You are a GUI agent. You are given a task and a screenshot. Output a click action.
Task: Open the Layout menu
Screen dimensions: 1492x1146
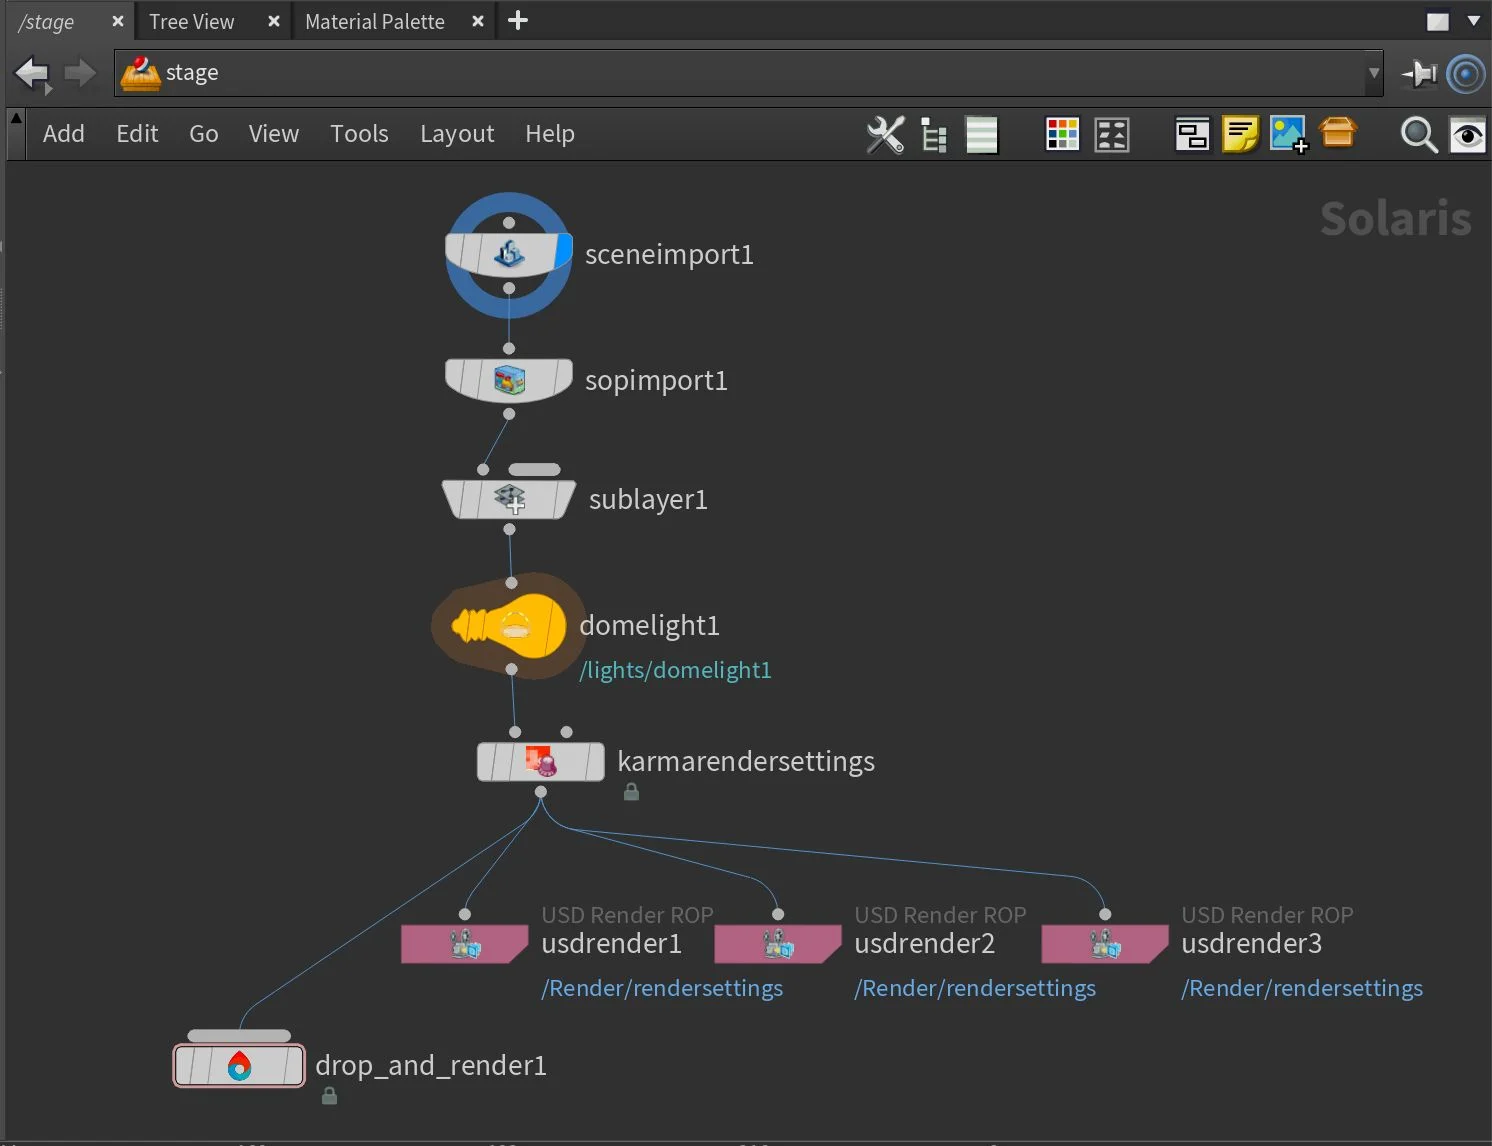coord(457,134)
